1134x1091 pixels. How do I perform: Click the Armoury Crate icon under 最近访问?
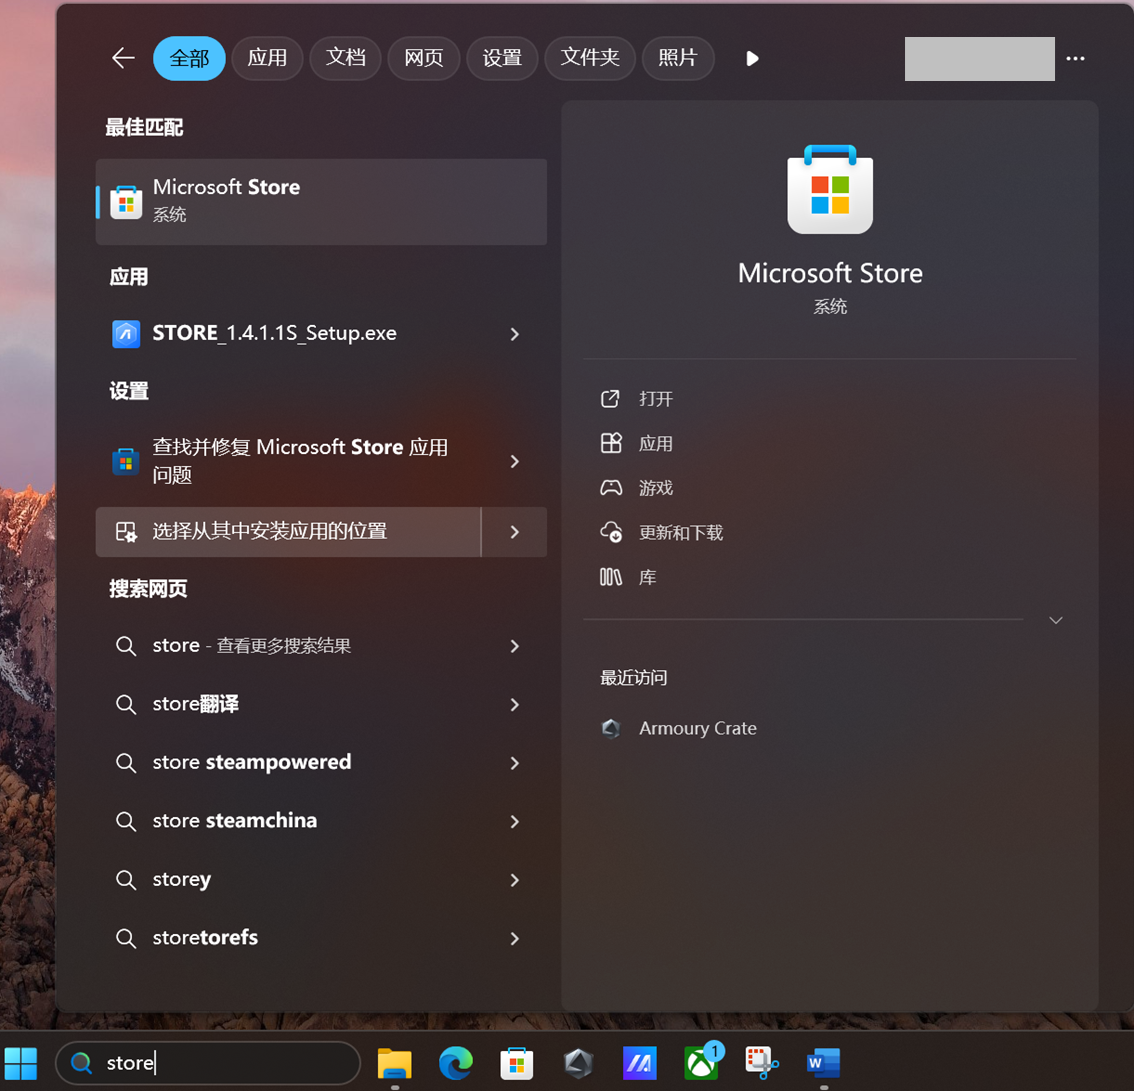pyautogui.click(x=611, y=728)
